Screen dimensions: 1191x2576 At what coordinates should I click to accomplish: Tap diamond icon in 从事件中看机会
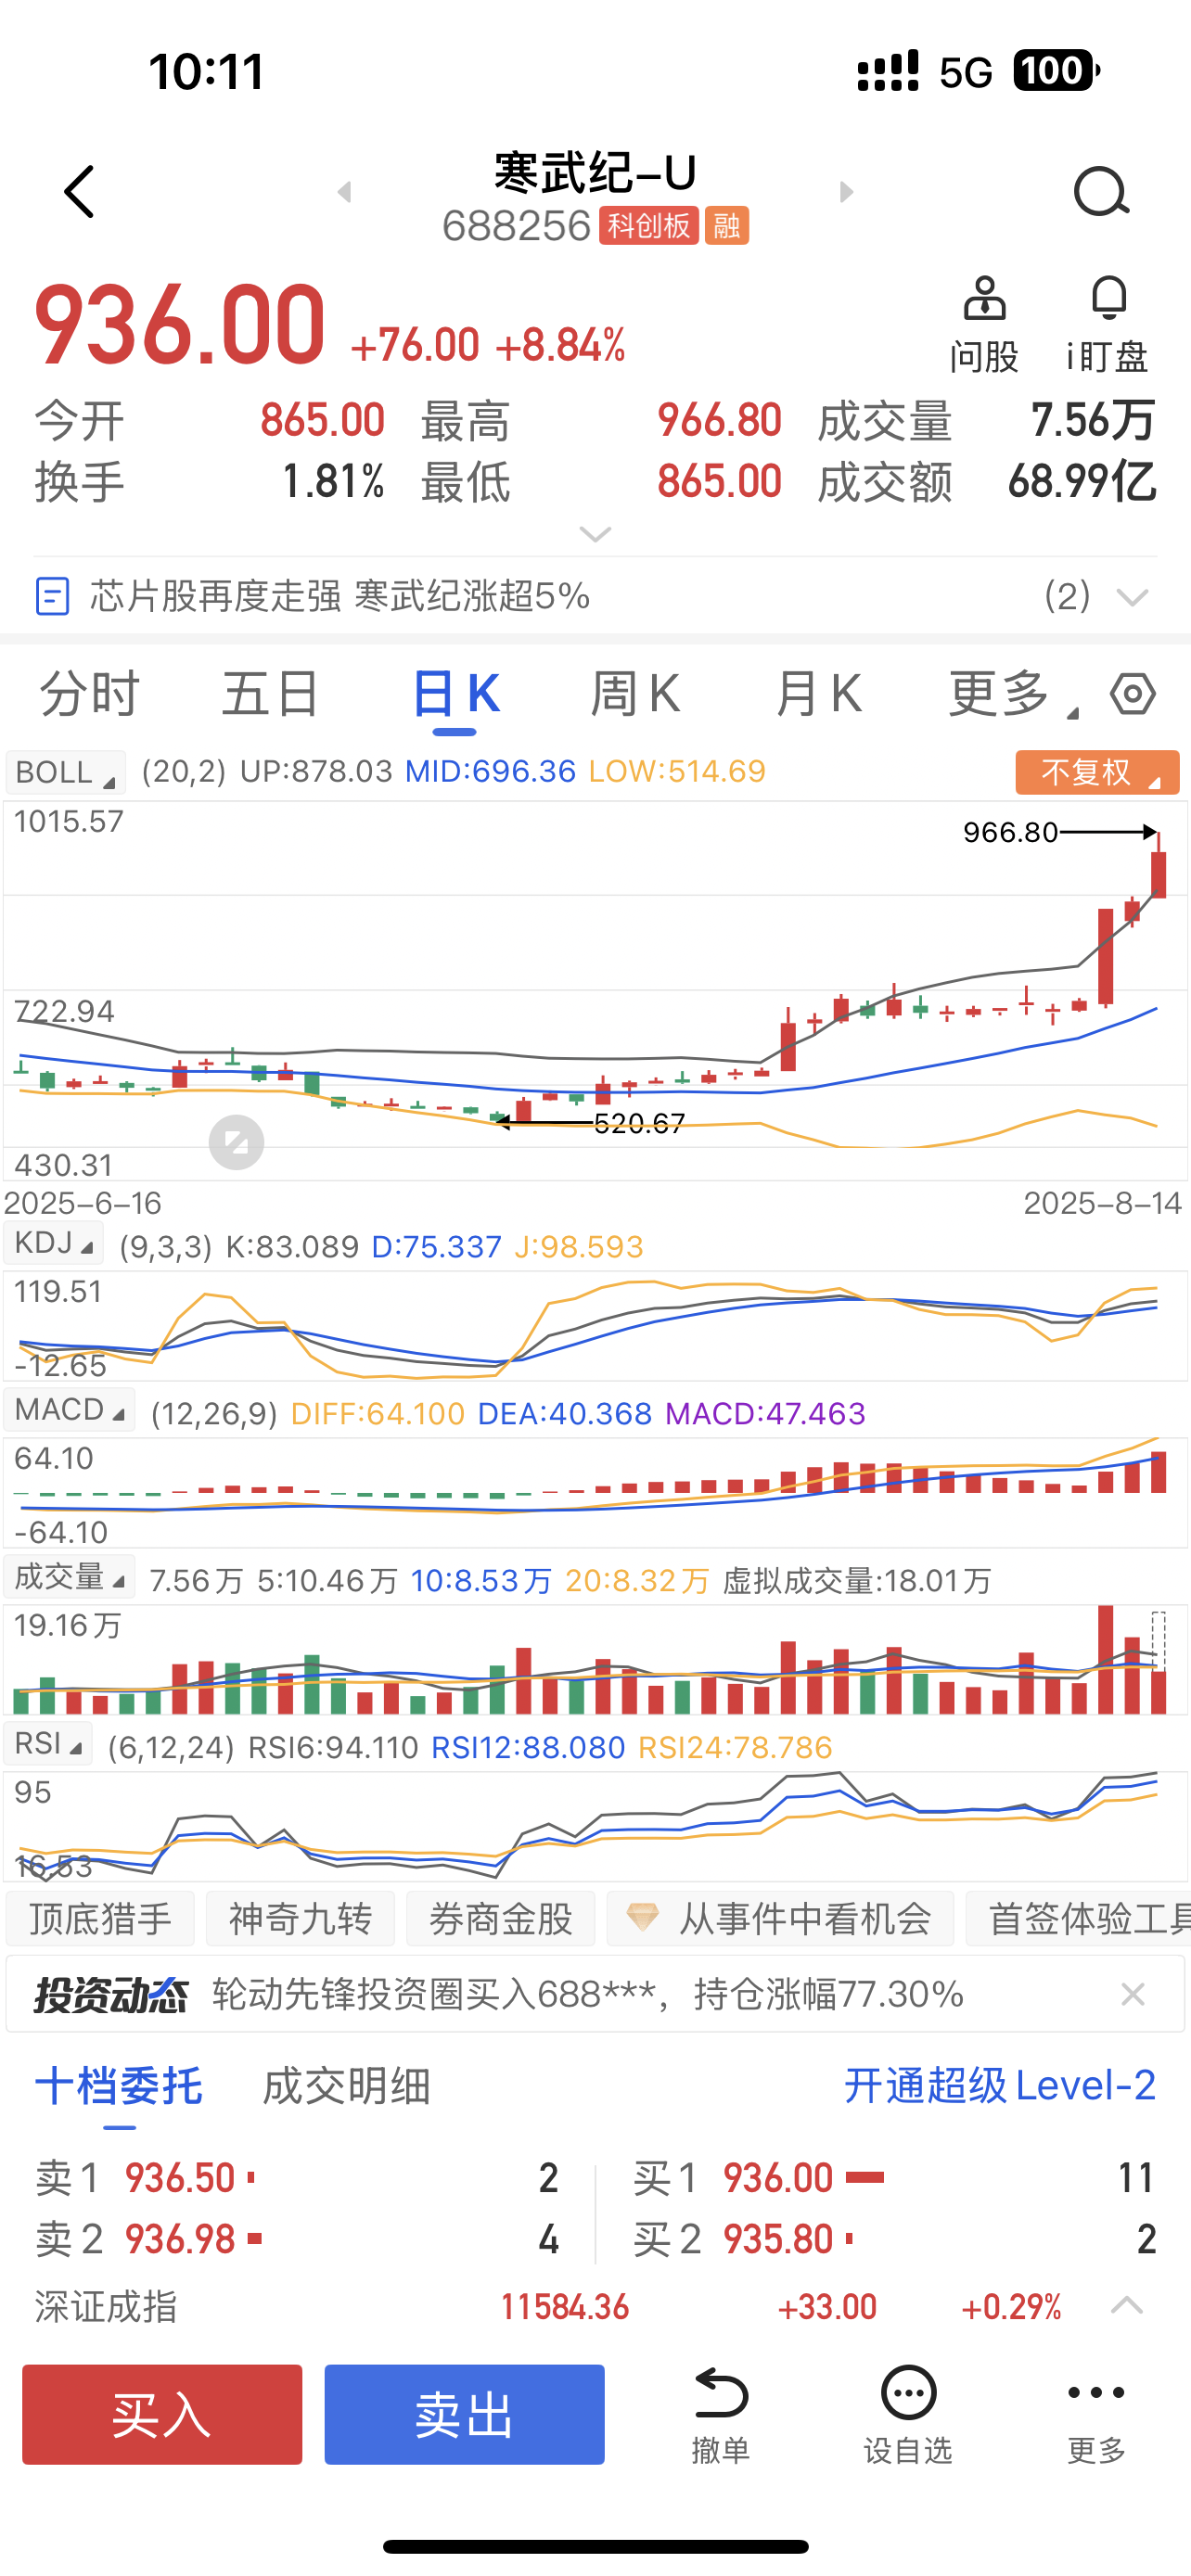(x=642, y=1918)
